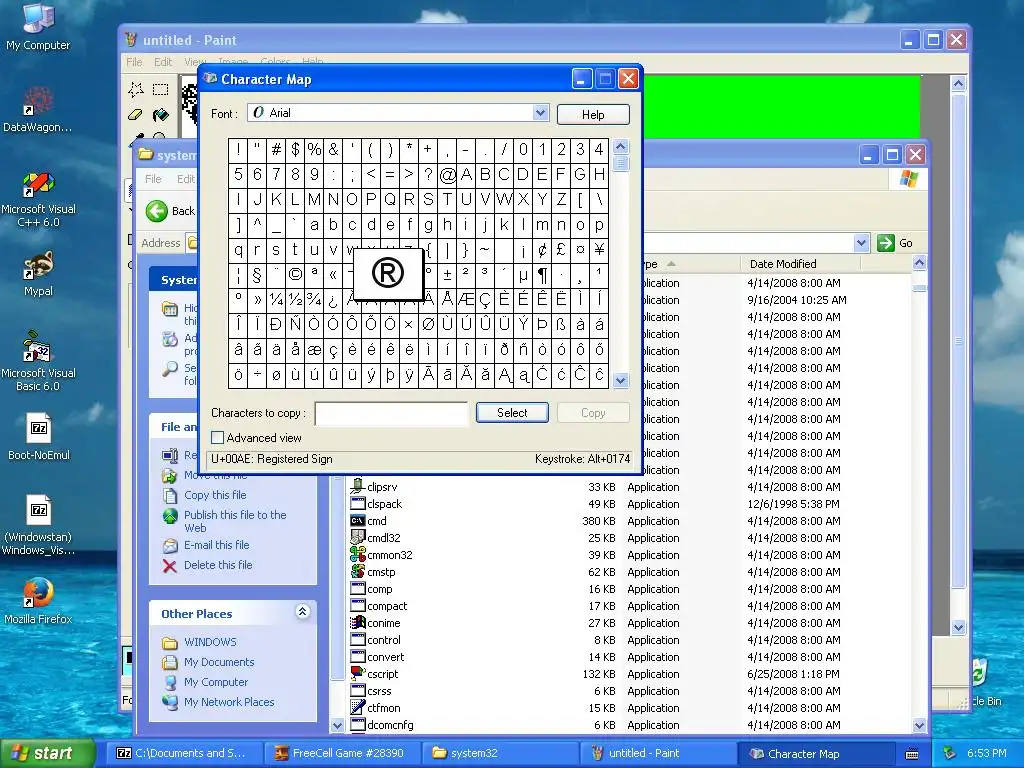Open Mozilla Firefox desktop shortcut

coord(38,601)
